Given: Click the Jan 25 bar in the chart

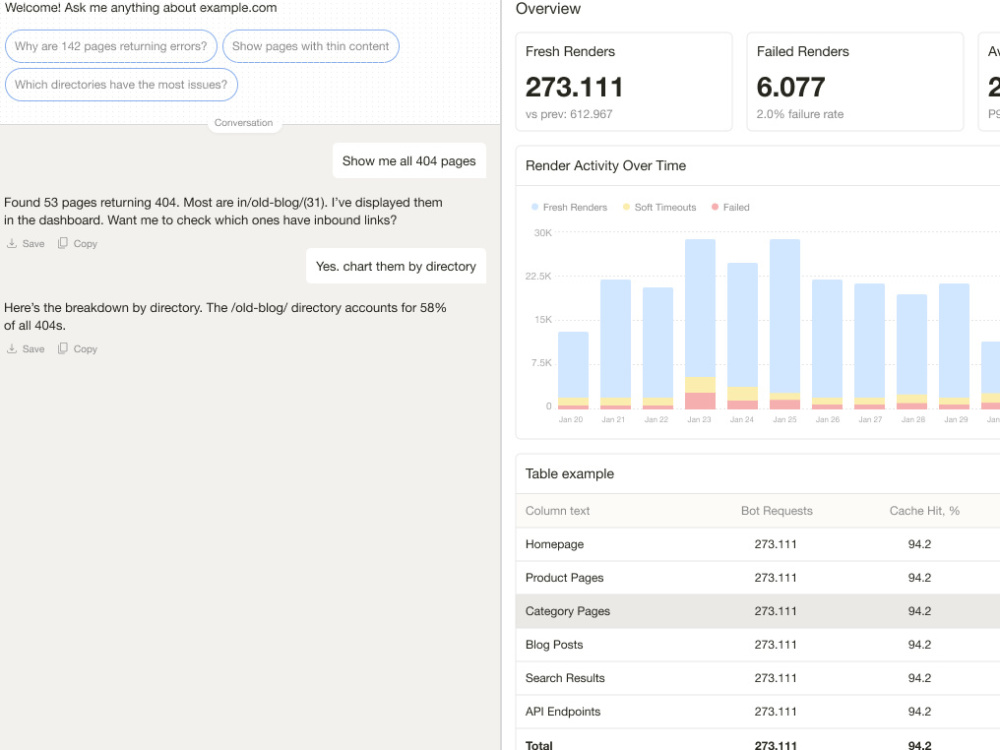Looking at the screenshot, I should (784, 324).
